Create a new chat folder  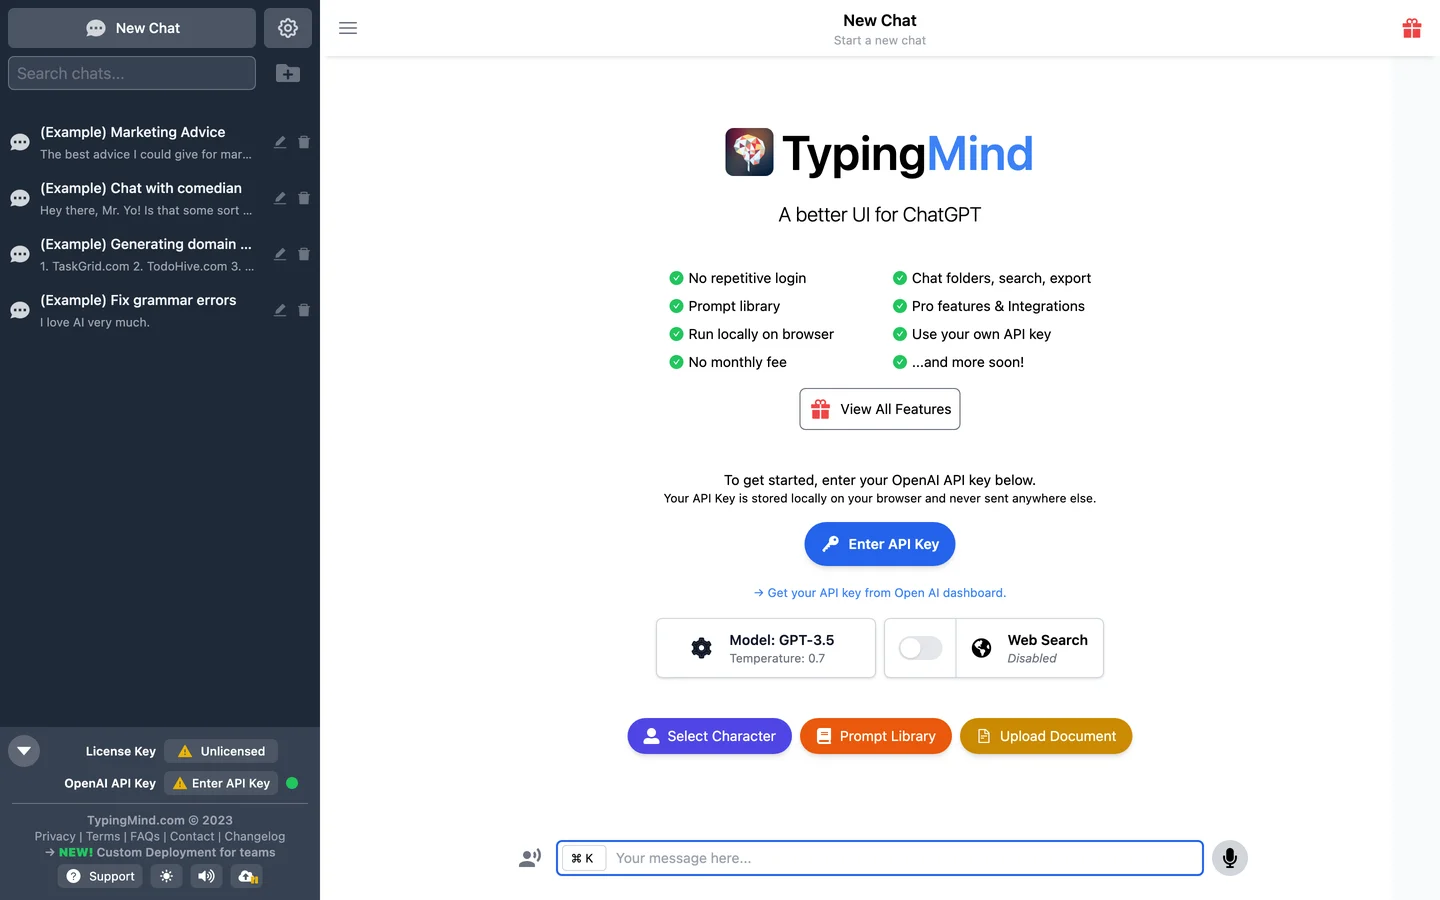[x=288, y=73]
